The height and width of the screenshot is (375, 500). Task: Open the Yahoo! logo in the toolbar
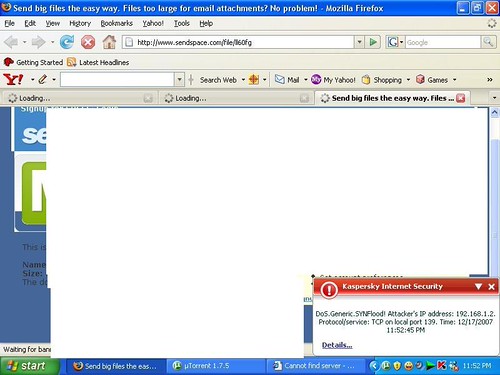(13, 80)
